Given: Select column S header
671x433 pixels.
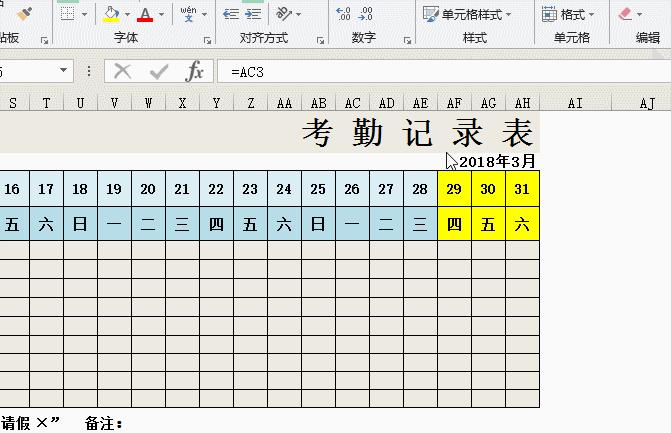Looking at the screenshot, I should [x=13, y=103].
